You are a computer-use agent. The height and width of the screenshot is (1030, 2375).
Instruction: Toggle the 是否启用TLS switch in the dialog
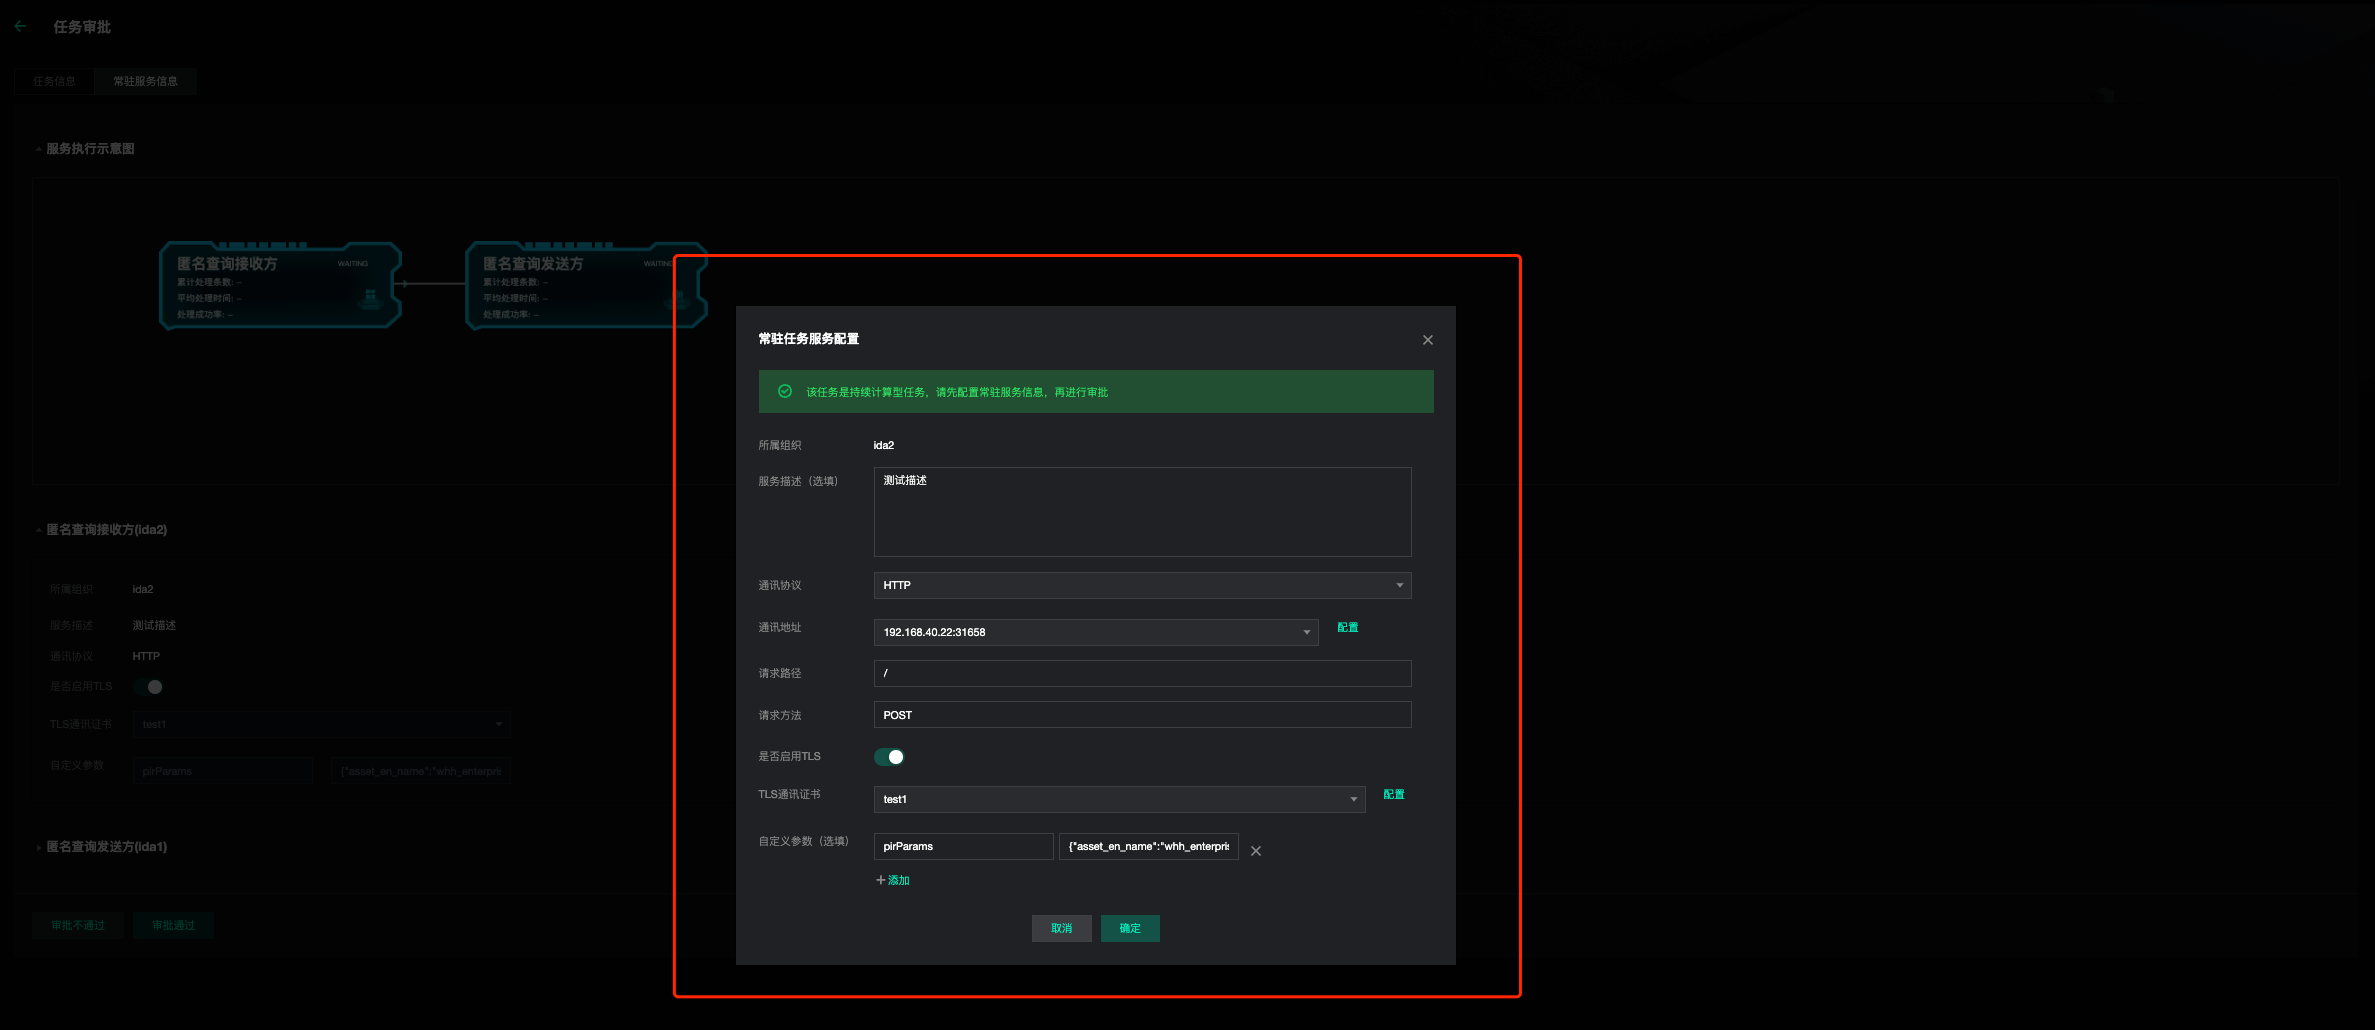pos(889,757)
